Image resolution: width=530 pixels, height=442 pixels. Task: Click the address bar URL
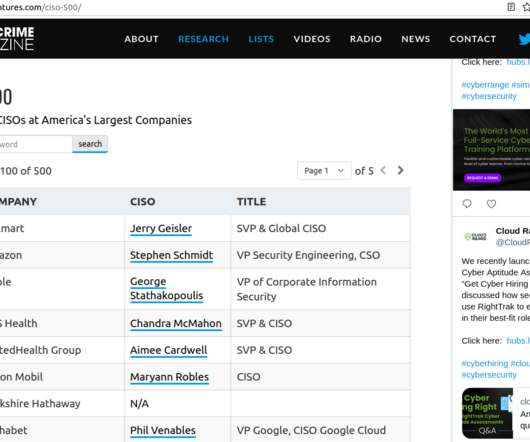tap(40, 7)
